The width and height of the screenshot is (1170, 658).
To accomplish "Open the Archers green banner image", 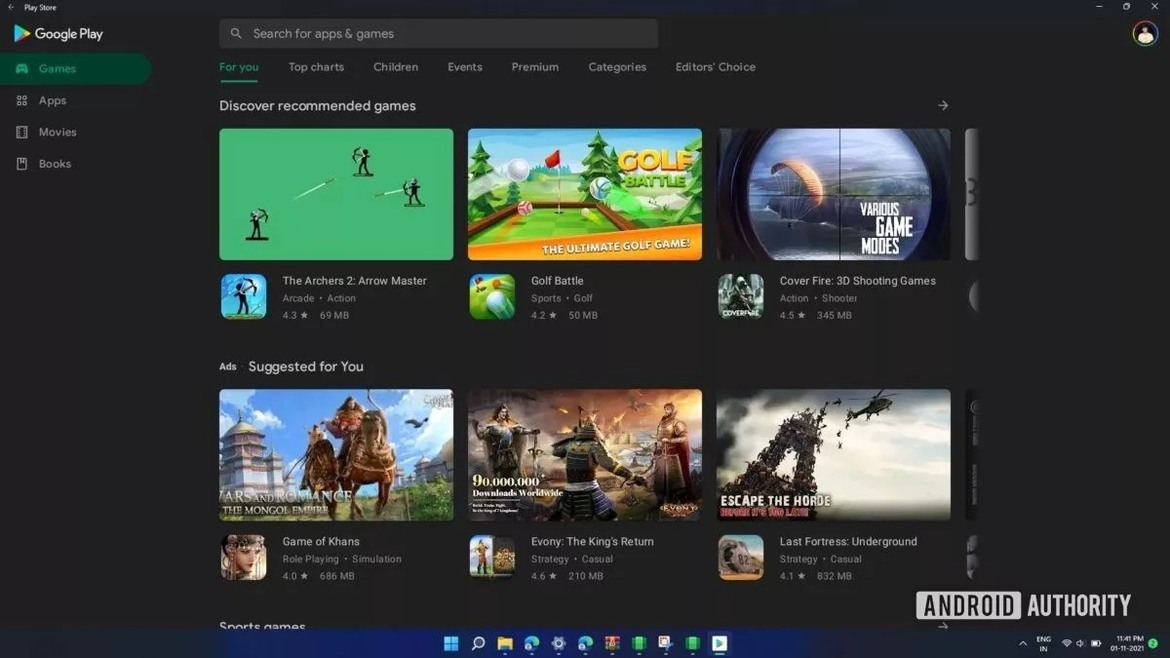I will tap(336, 195).
